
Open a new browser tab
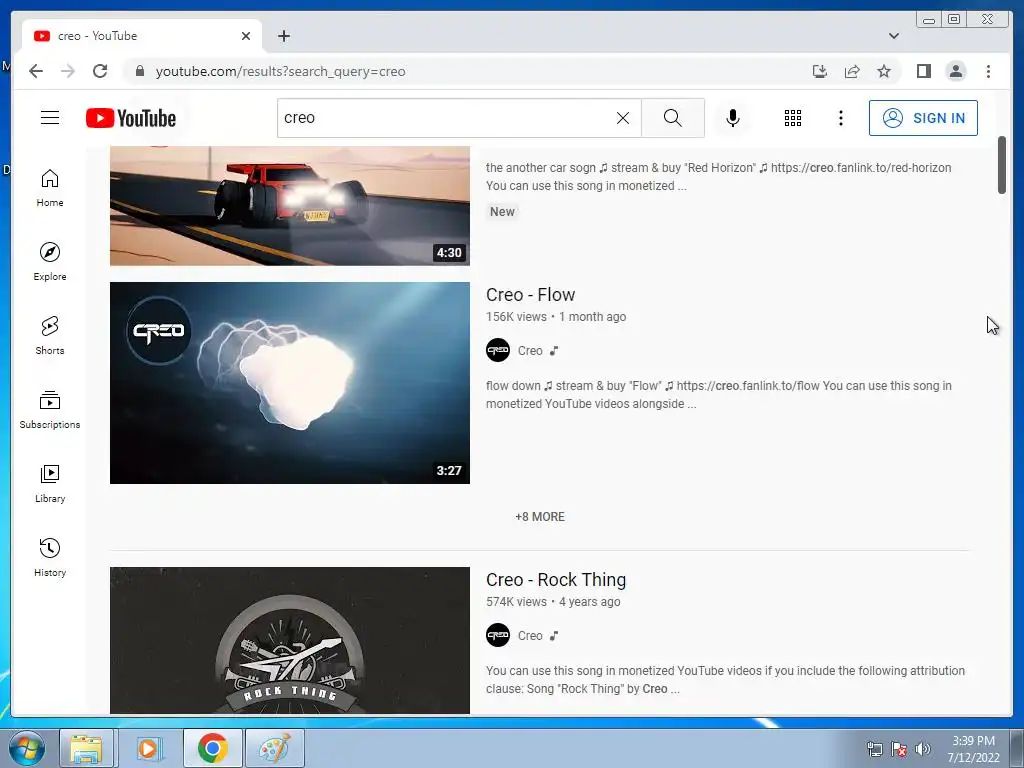click(283, 36)
